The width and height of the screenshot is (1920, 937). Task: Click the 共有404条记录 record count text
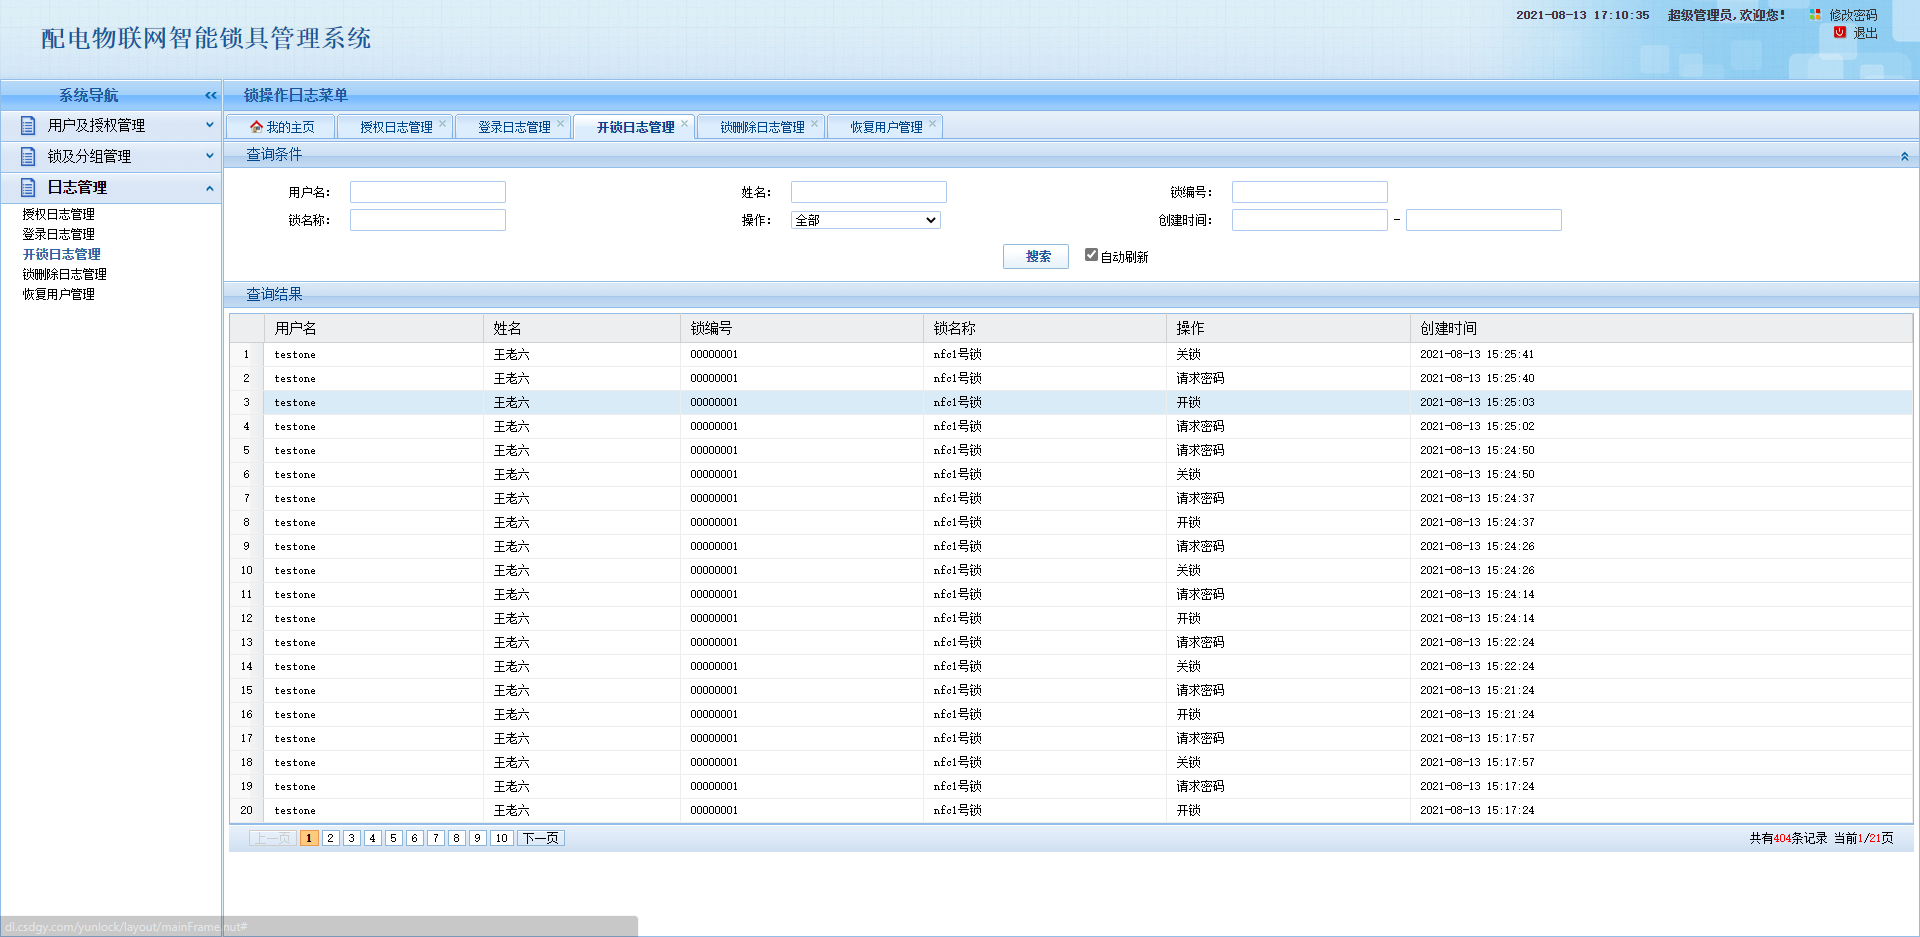coord(1788,838)
